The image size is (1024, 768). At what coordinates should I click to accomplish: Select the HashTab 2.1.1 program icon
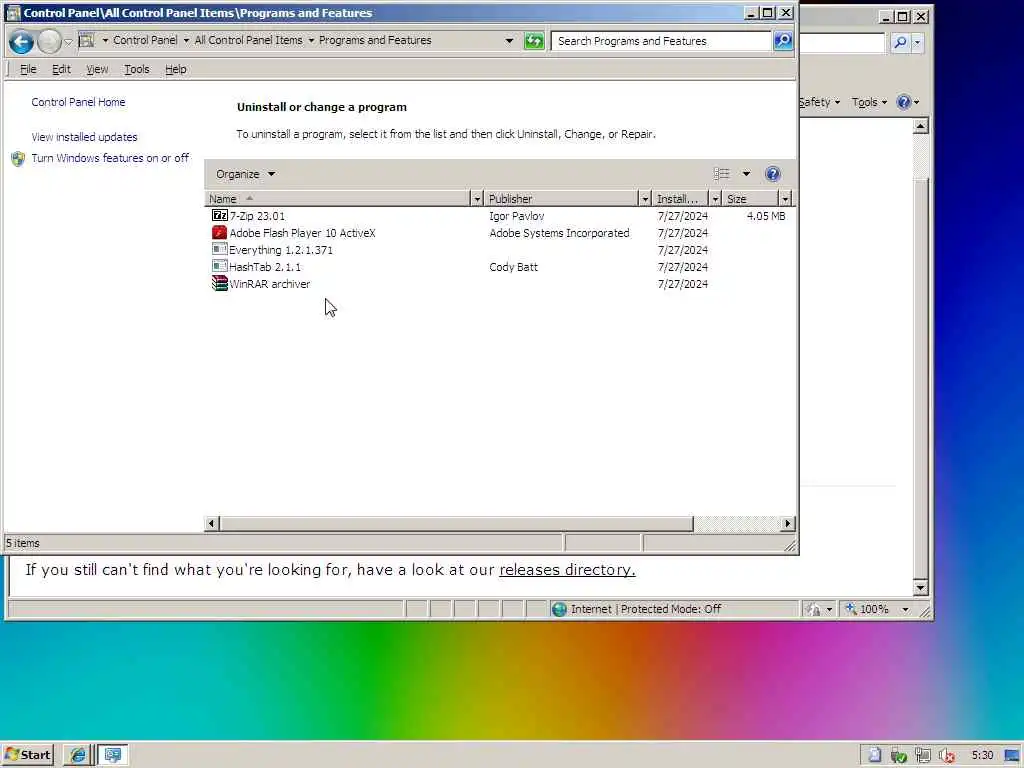click(x=219, y=266)
